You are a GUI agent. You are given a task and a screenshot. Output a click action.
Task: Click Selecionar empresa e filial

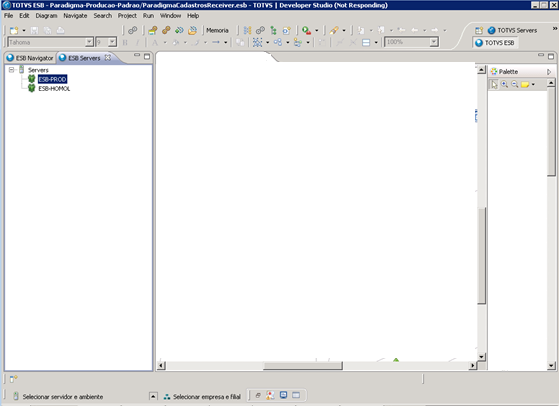tap(207, 396)
